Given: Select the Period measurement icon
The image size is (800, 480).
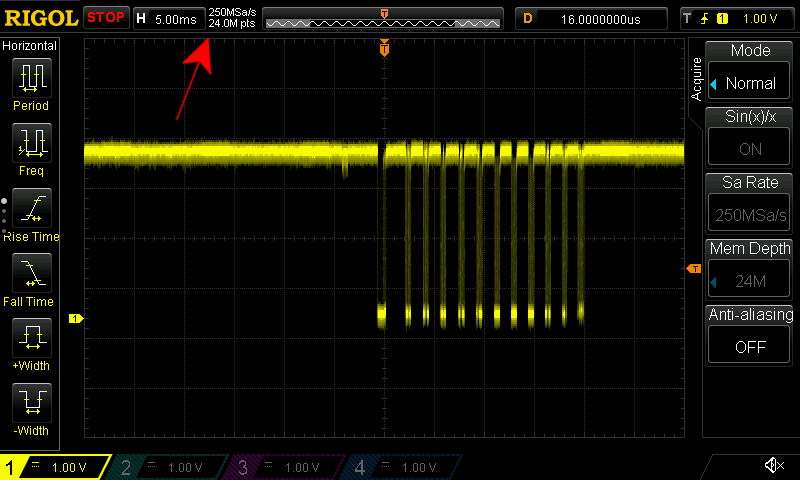Looking at the screenshot, I should [32, 78].
